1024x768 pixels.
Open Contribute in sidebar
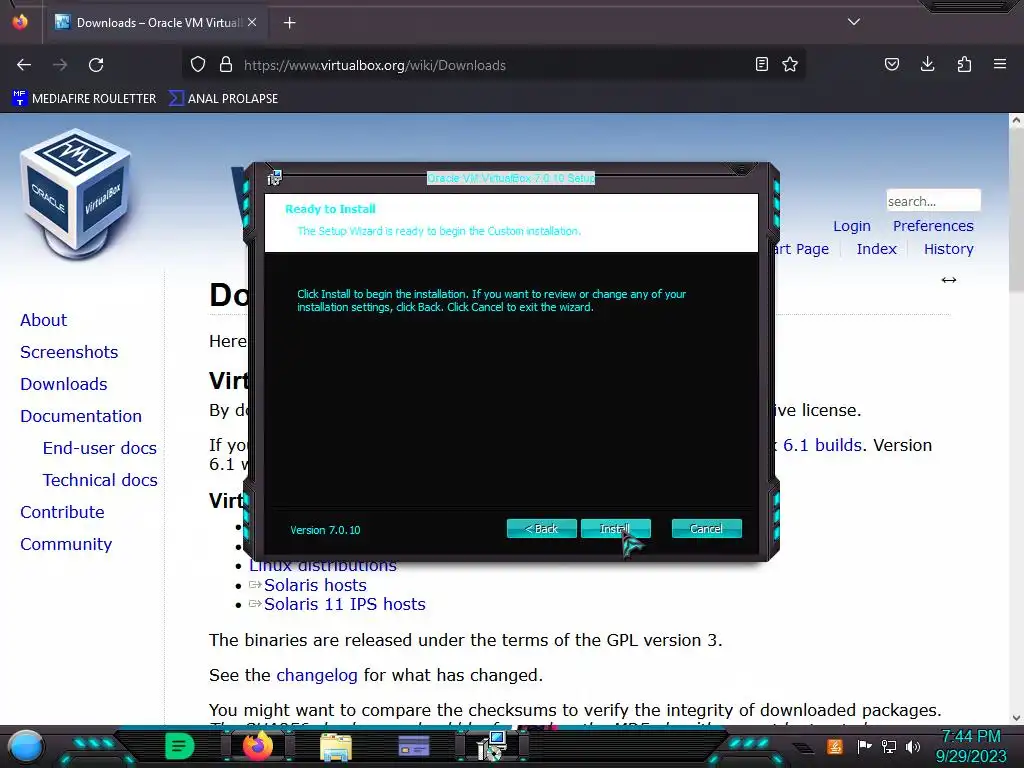pyautogui.click(x=62, y=512)
